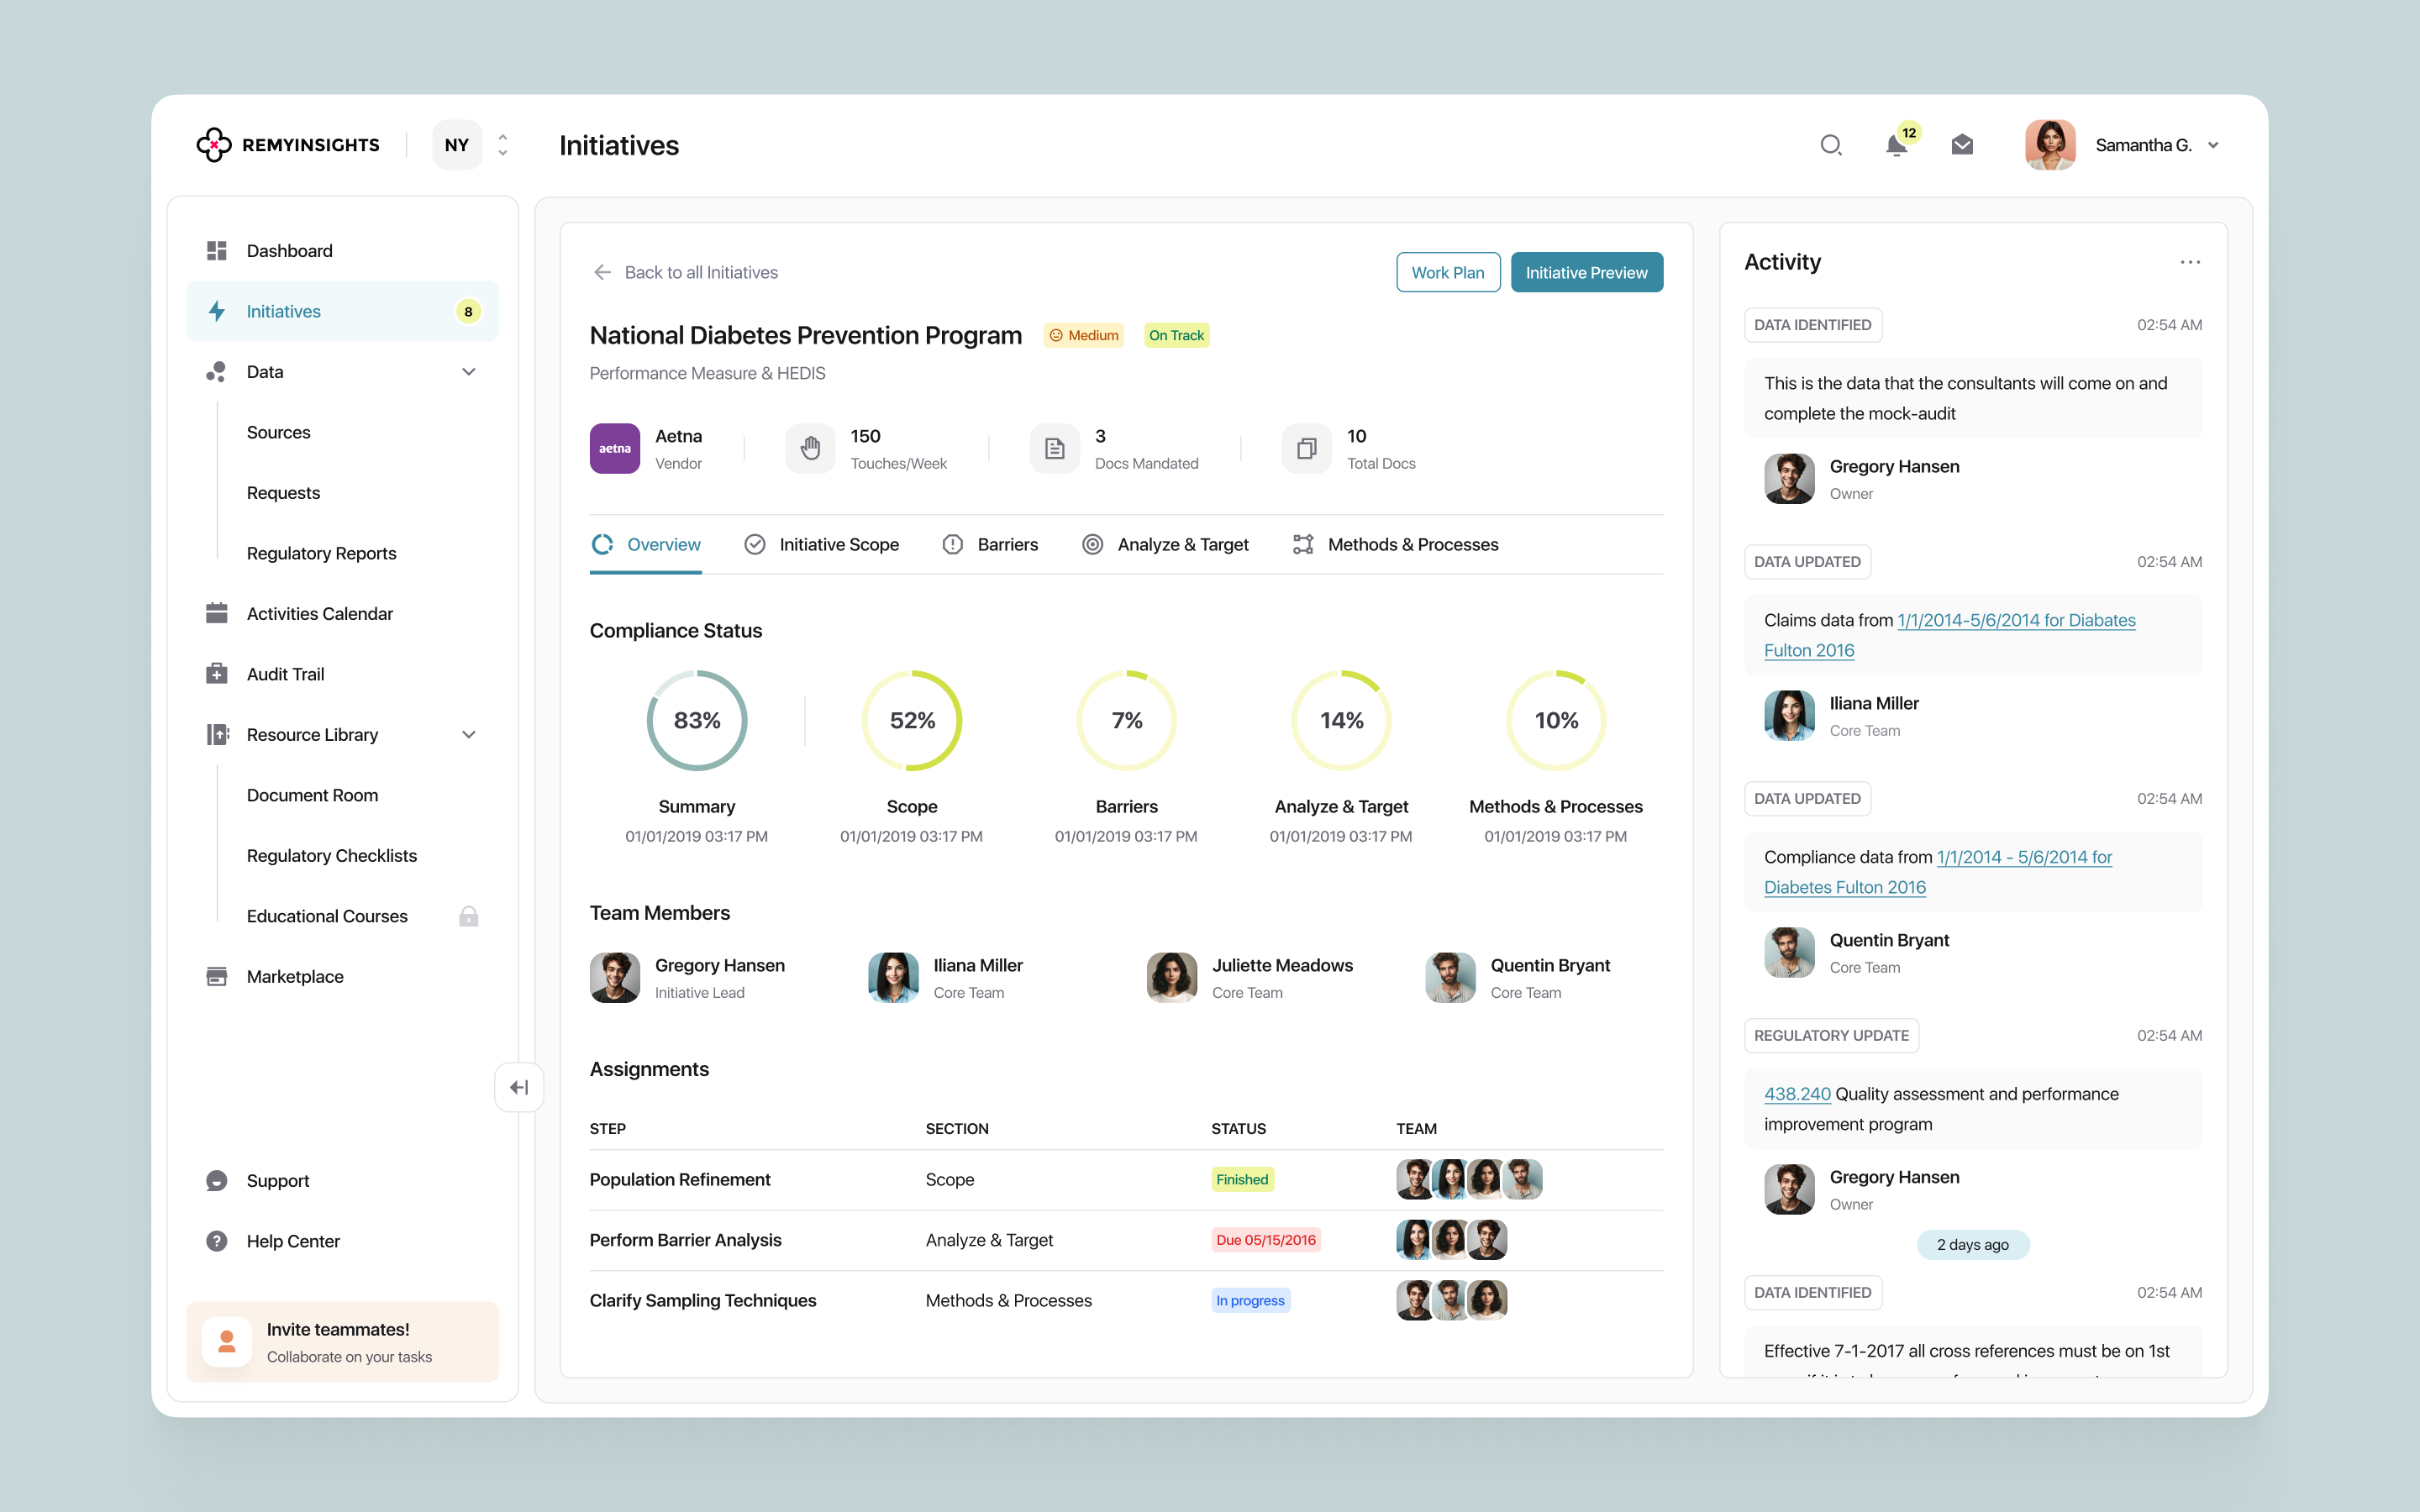Click the Due 05/15/2016 status tag
Viewport: 2420px width, 1512px height.
(1266, 1240)
